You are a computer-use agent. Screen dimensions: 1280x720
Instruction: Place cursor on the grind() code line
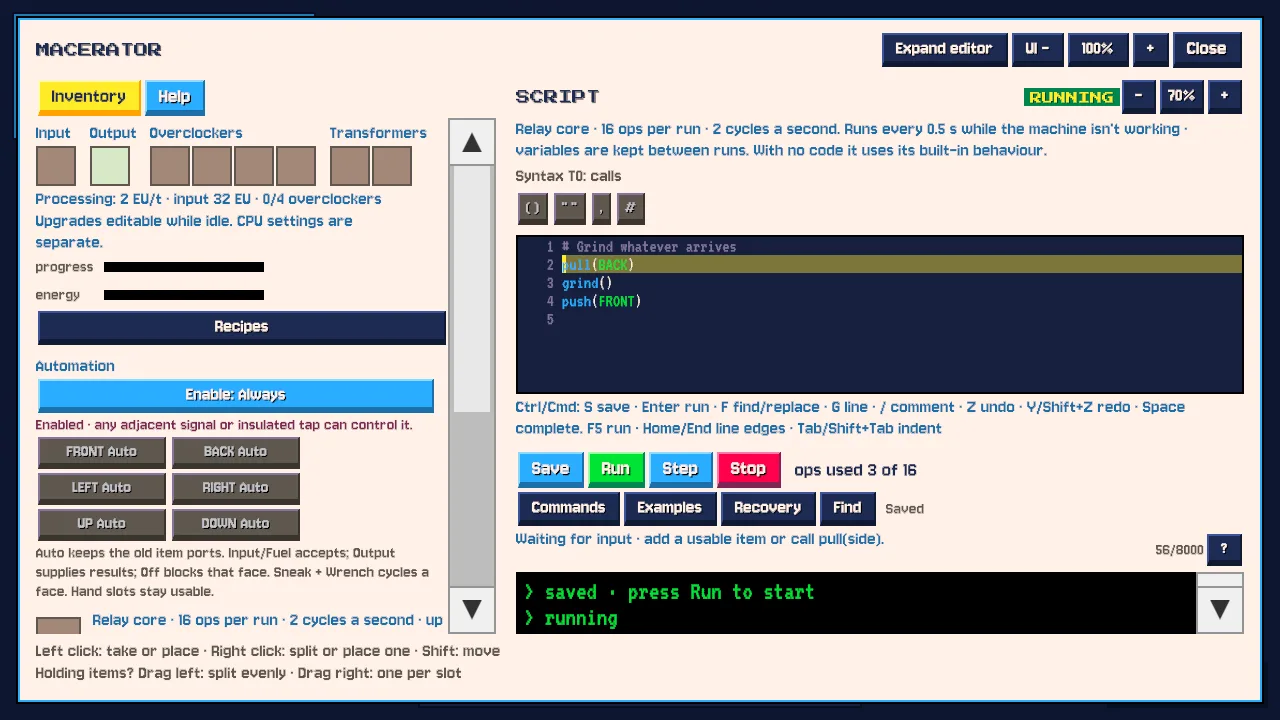click(x=587, y=283)
